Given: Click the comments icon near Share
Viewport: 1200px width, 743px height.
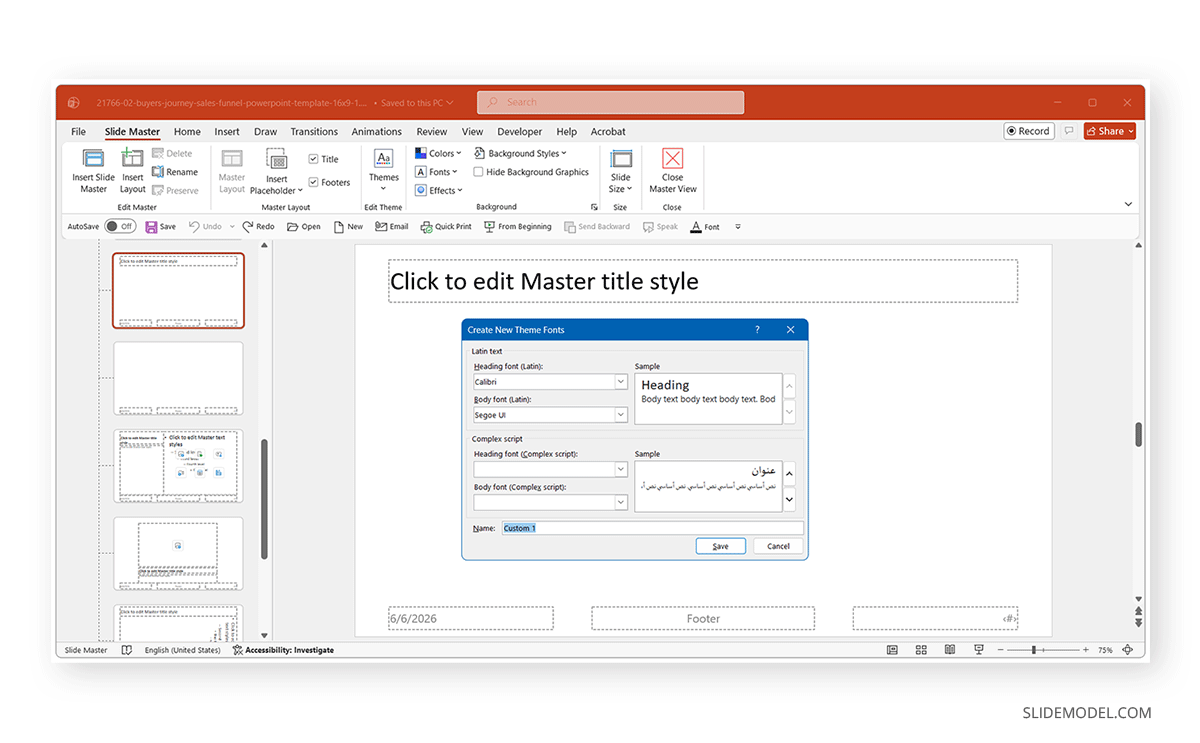Looking at the screenshot, I should [1069, 131].
